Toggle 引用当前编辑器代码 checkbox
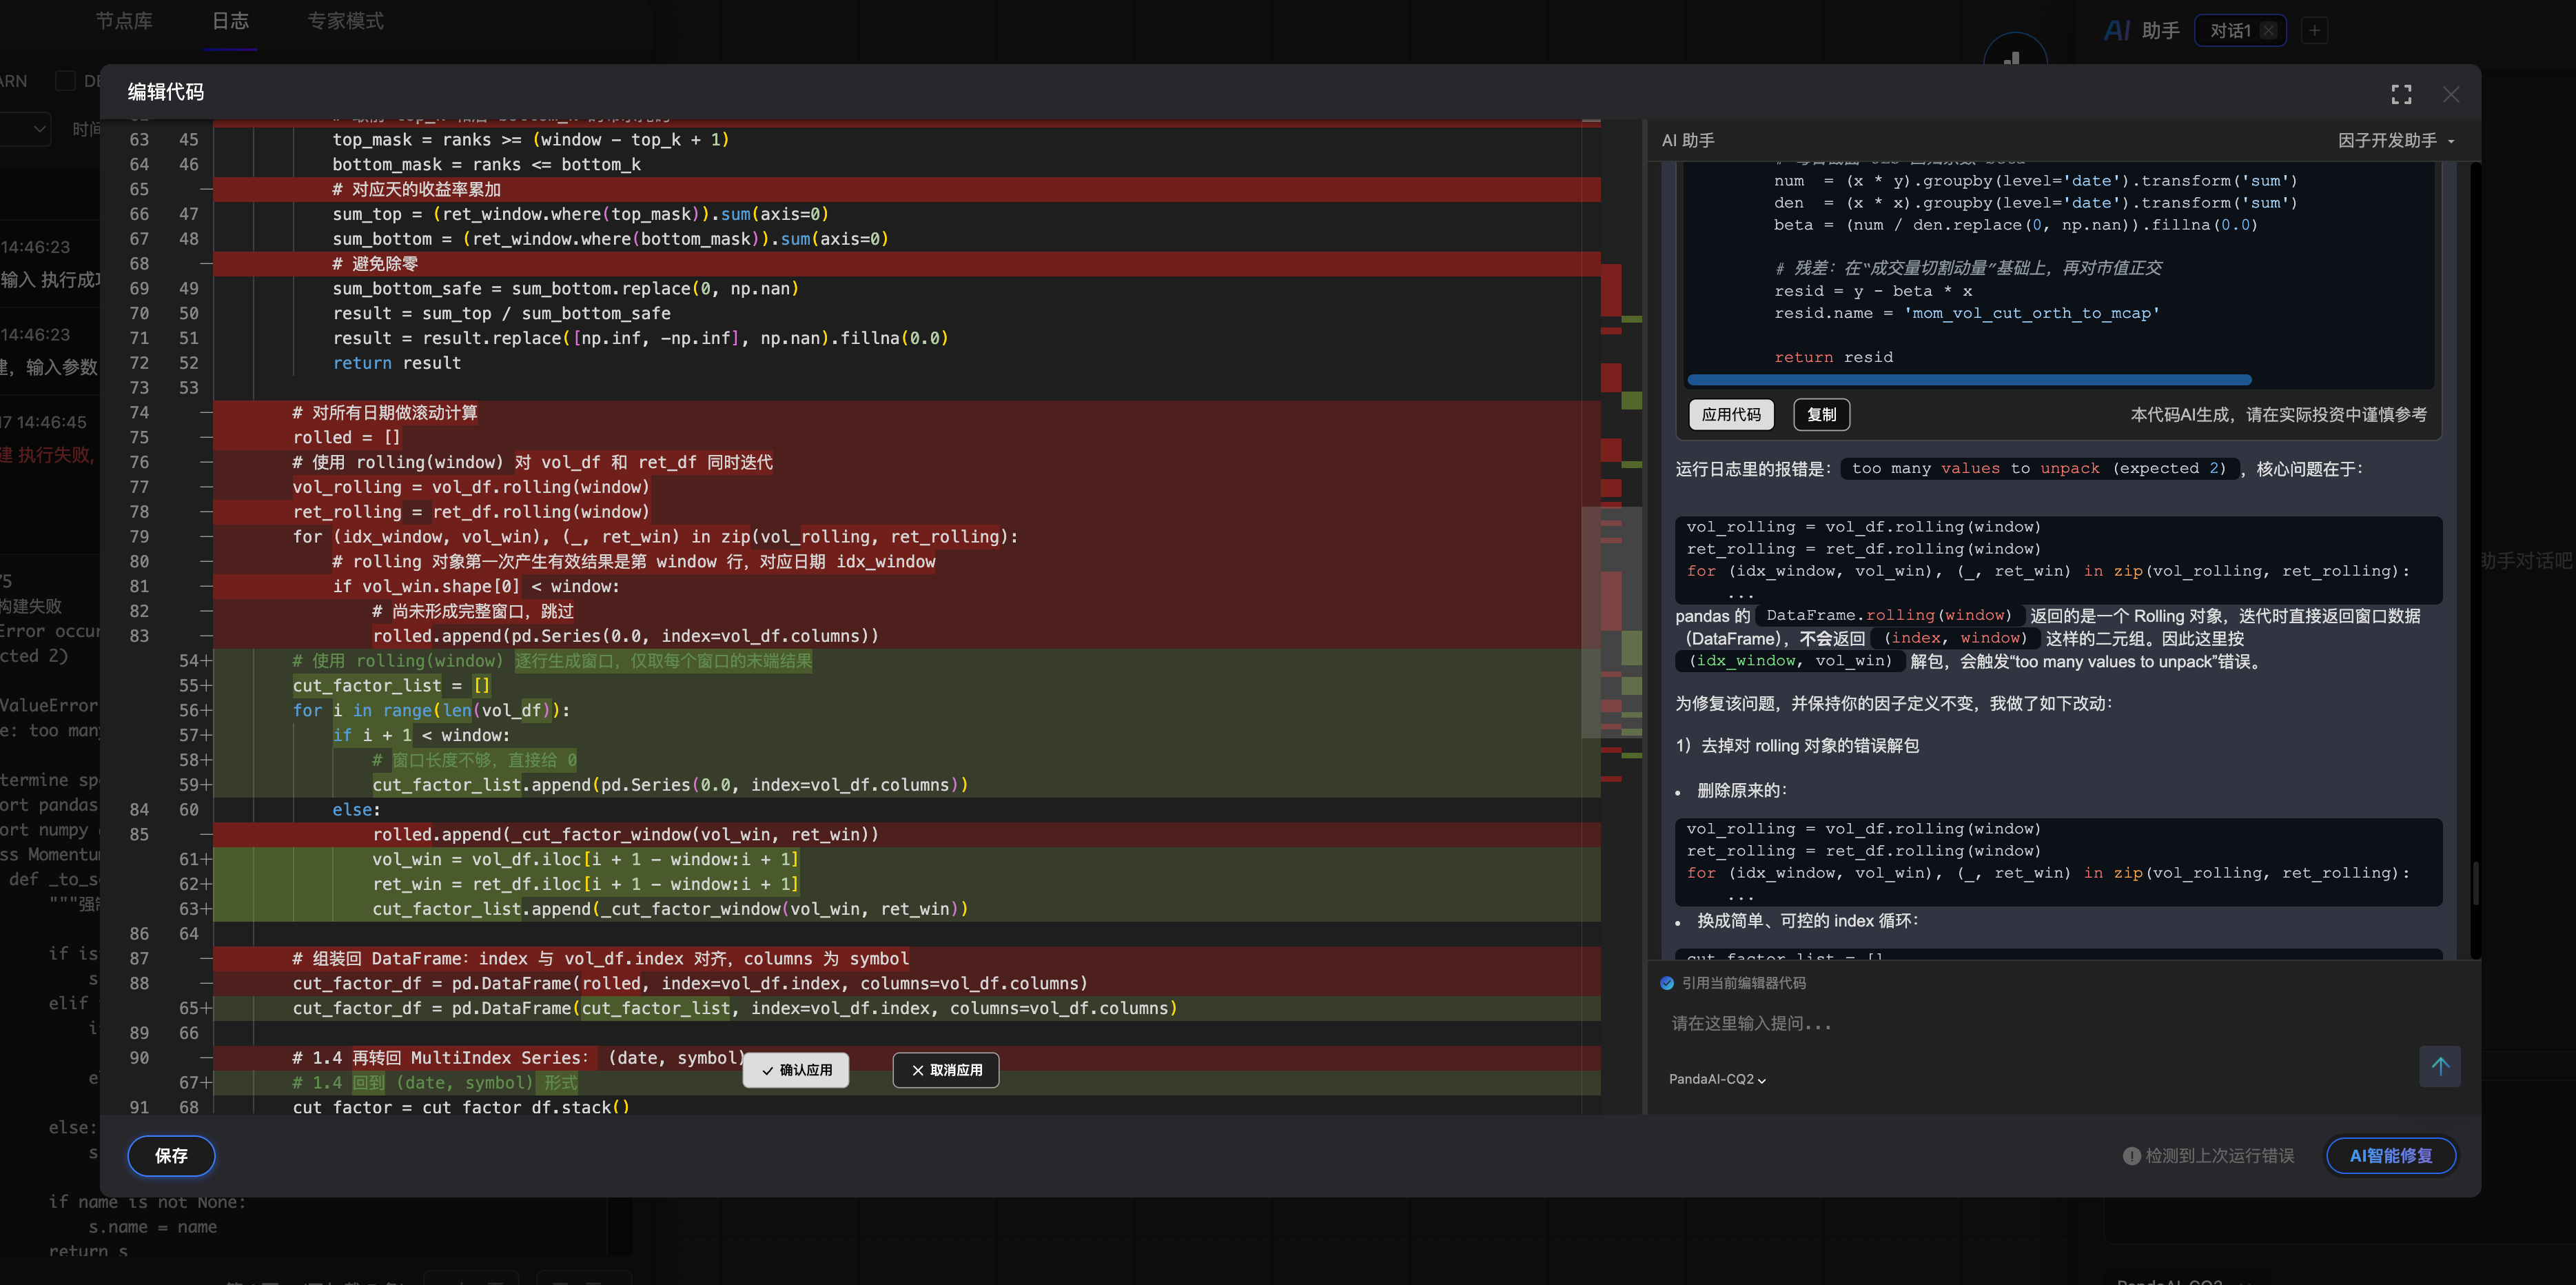This screenshot has height=1285, width=2576. [1667, 983]
